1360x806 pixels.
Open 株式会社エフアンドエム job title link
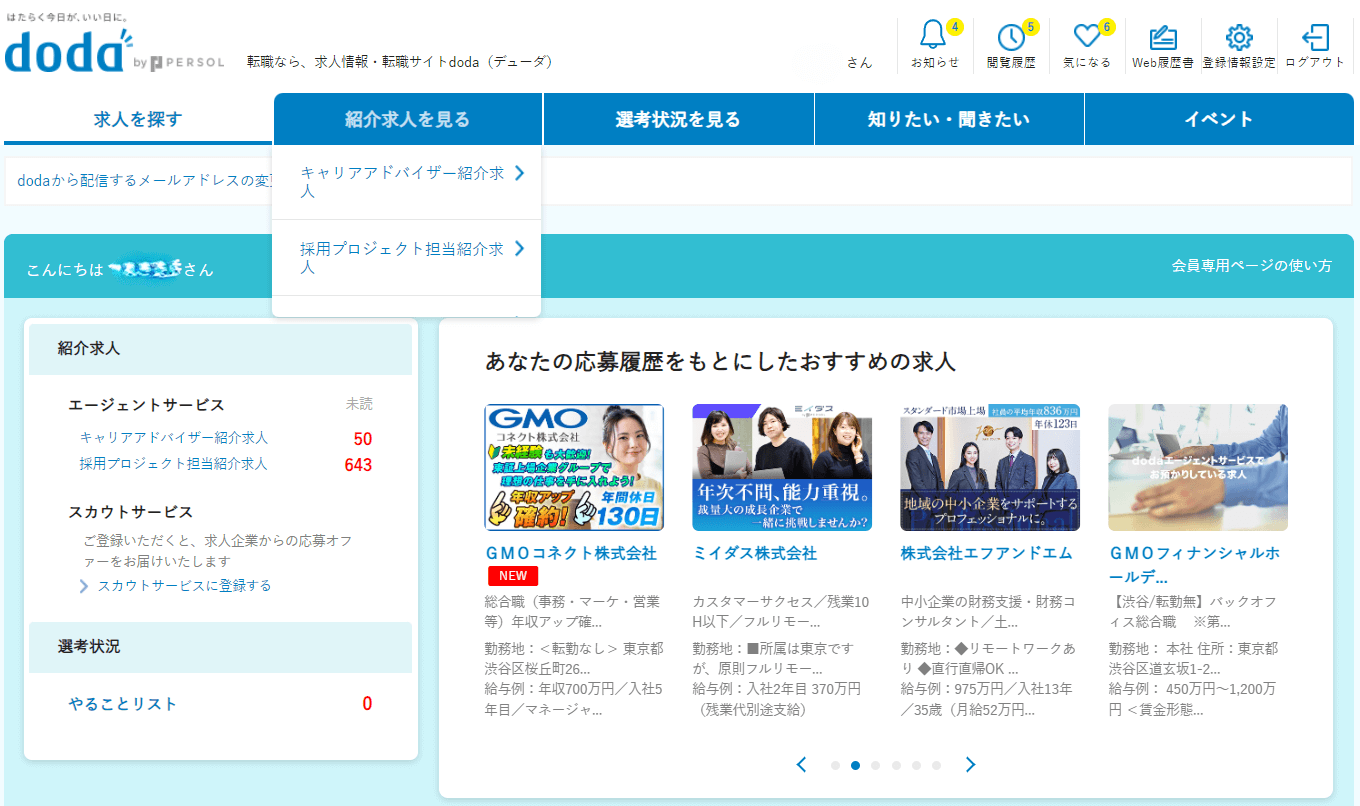pos(986,553)
